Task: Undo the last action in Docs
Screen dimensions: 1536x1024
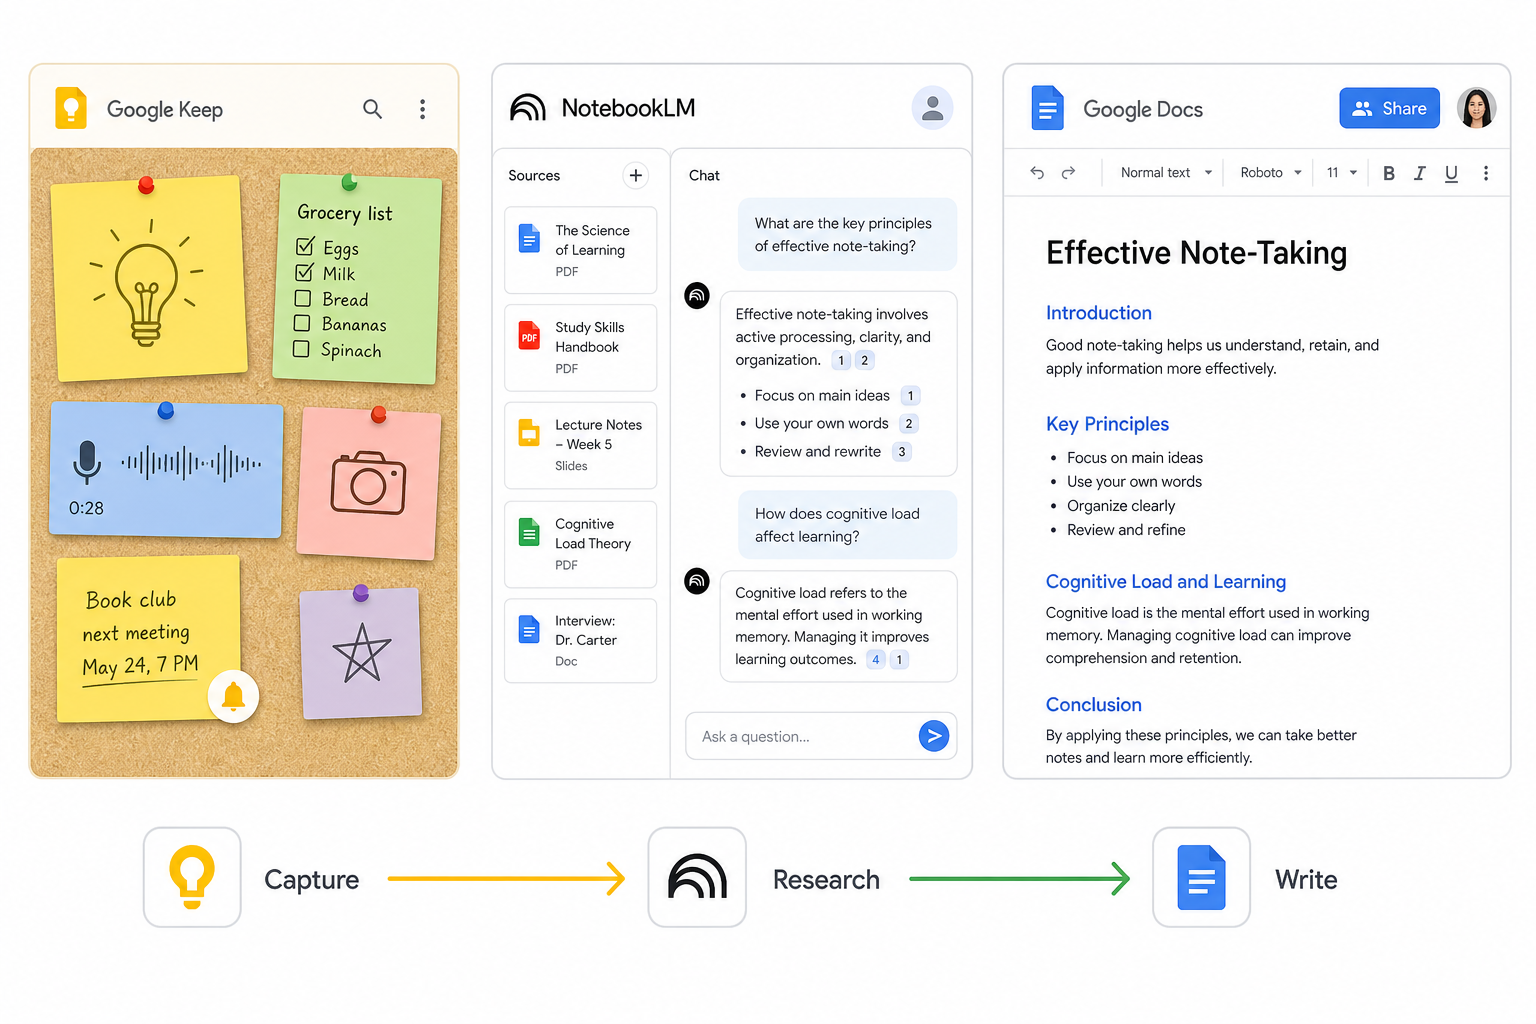Action: (x=1037, y=173)
